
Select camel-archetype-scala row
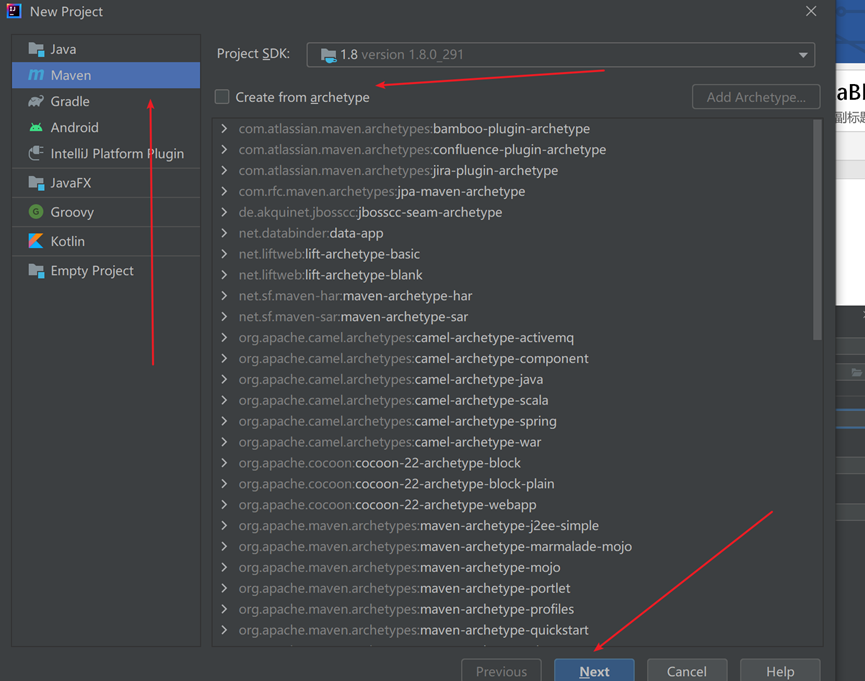click(x=513, y=400)
